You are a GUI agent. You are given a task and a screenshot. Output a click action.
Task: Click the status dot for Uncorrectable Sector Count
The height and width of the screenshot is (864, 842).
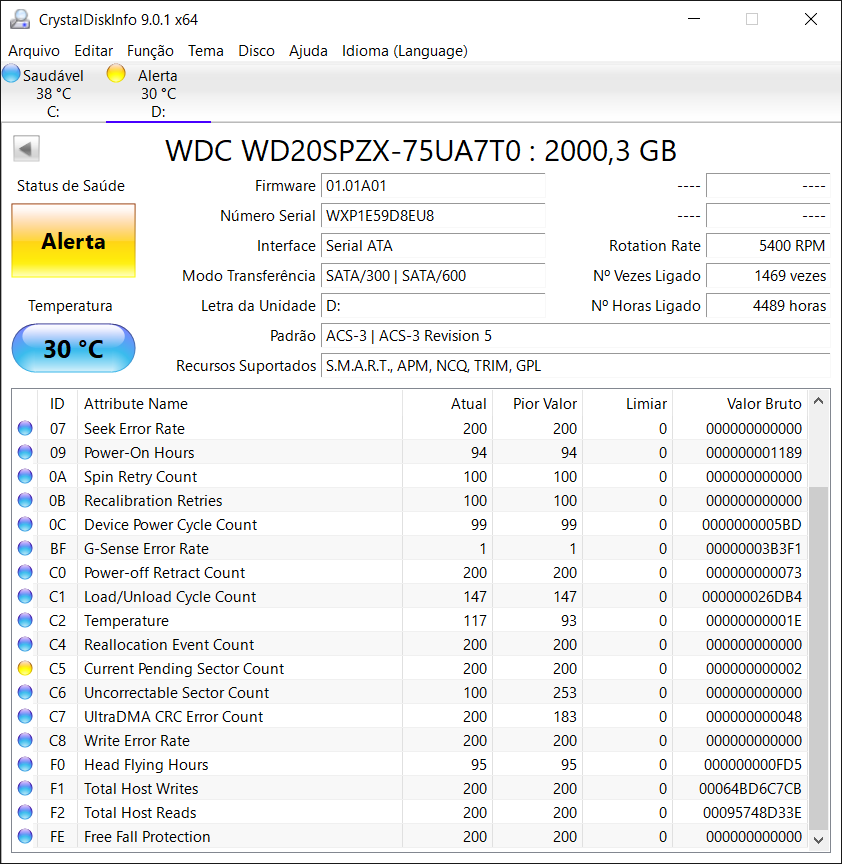(x=25, y=692)
